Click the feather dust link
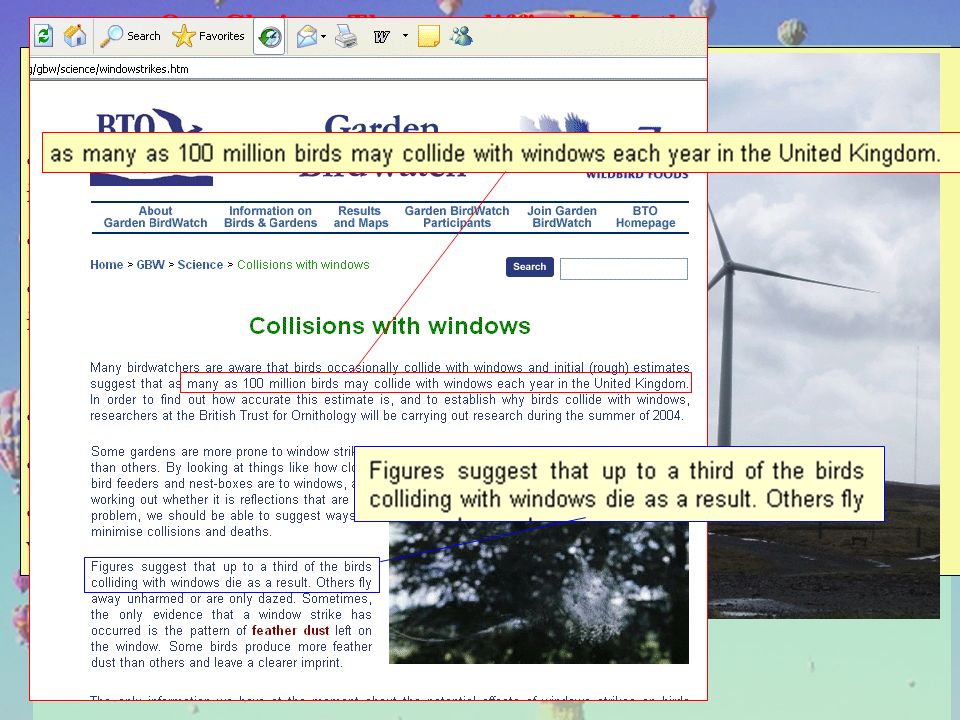The height and width of the screenshot is (720, 960). pyautogui.click(x=290, y=631)
